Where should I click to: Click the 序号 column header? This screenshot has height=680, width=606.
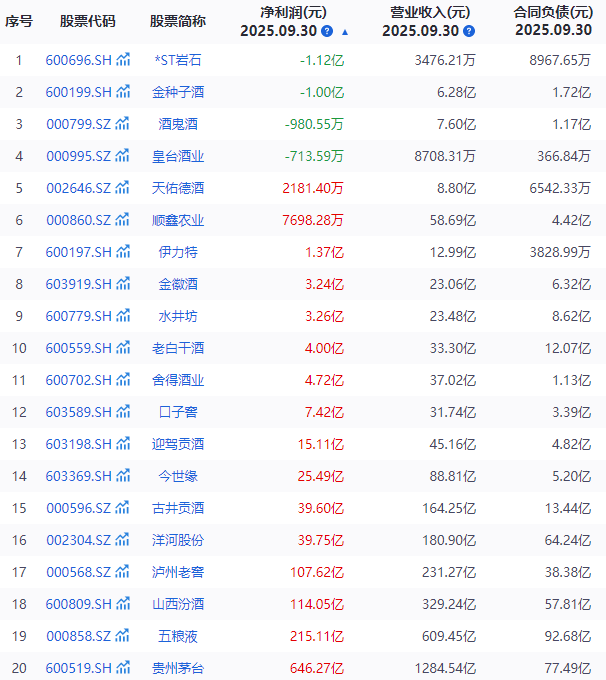click(19, 21)
